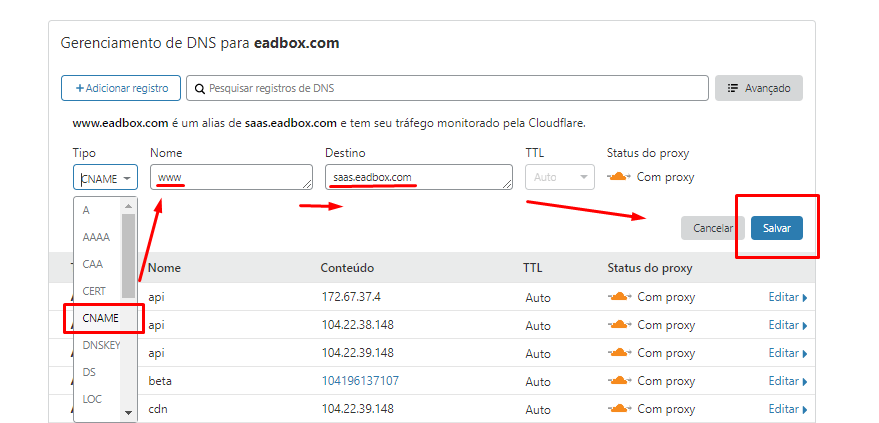
Task: Click the cdn name cell
Action: (x=158, y=409)
